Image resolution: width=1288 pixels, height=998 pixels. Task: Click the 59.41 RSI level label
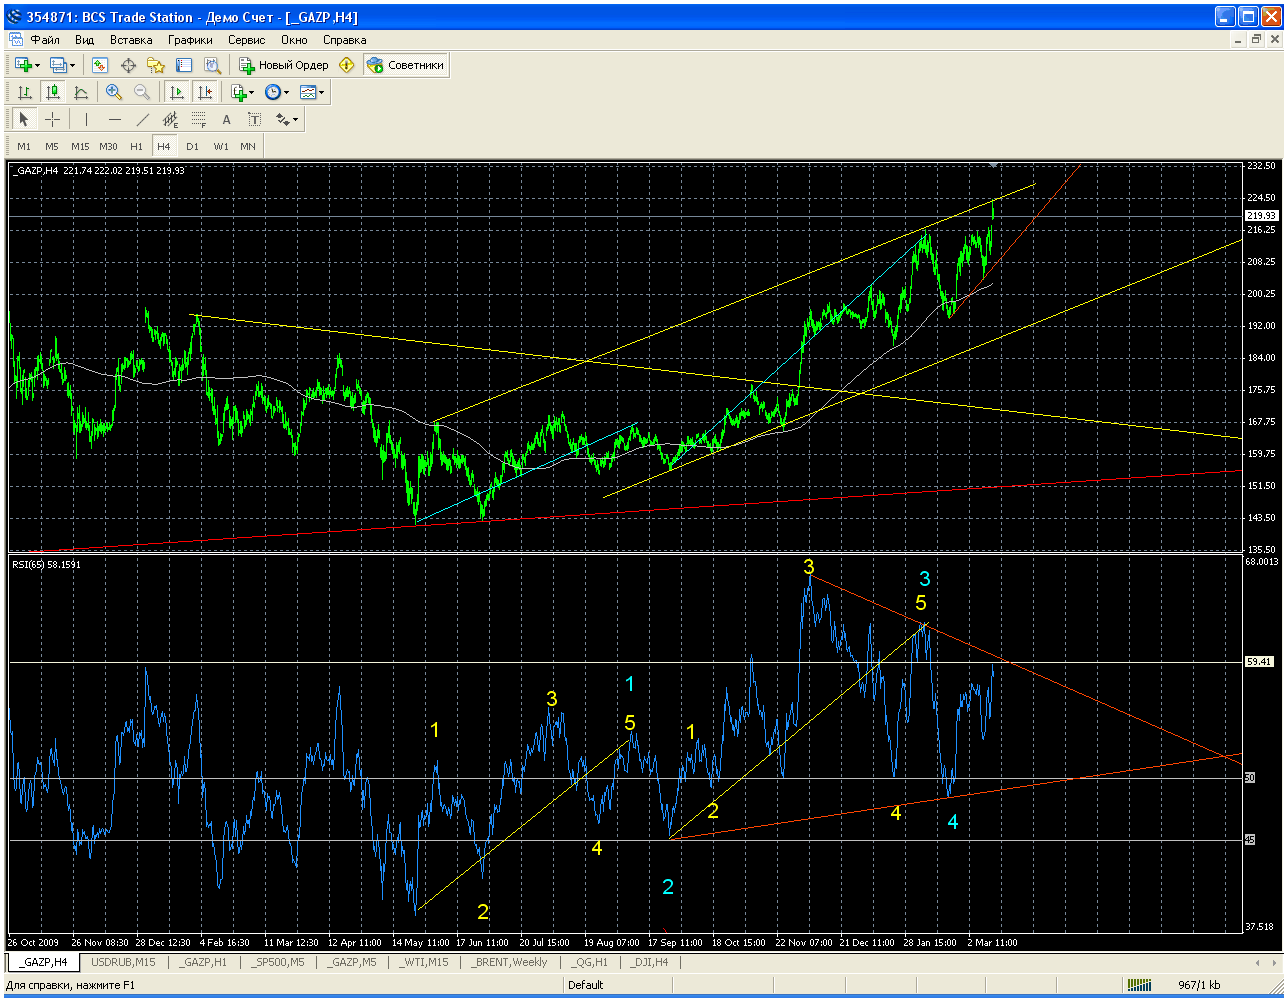1258,661
